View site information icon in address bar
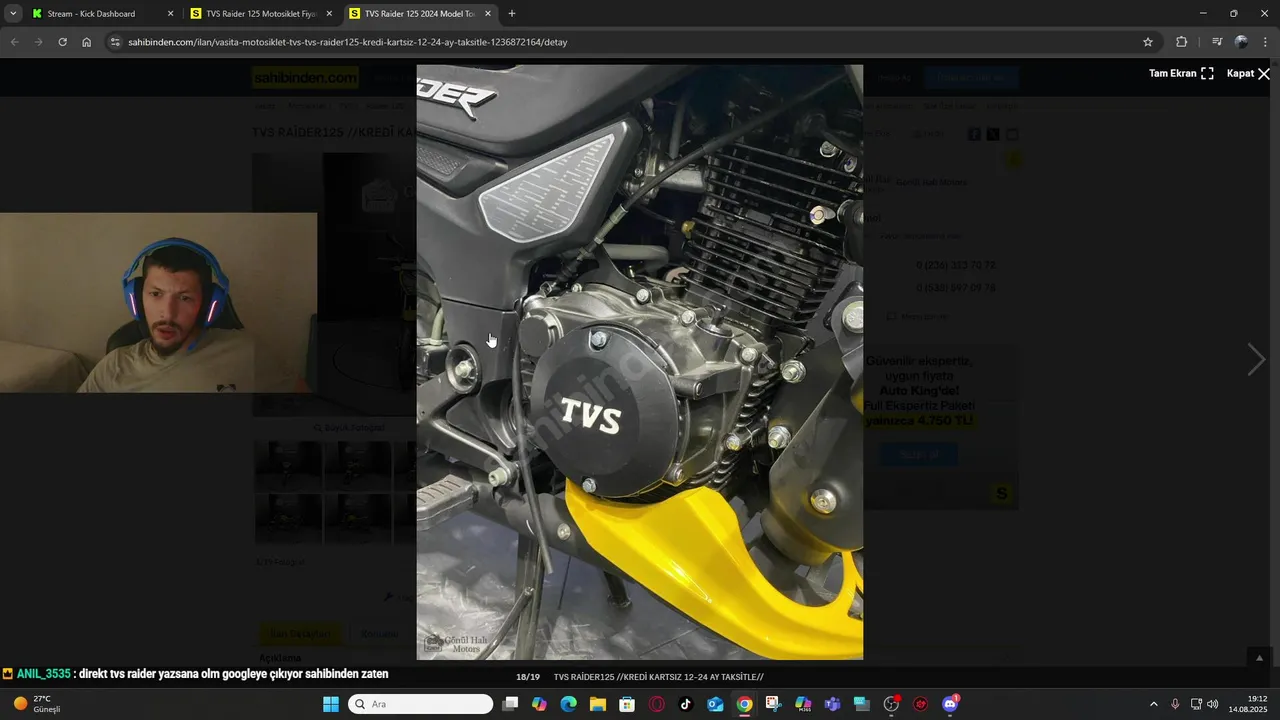The width and height of the screenshot is (1280, 720). [115, 42]
